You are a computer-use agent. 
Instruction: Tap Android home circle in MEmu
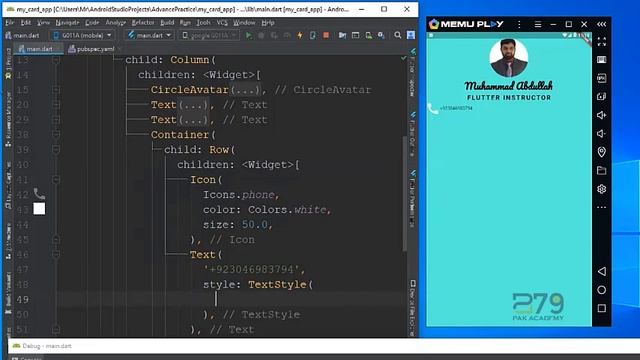coord(602,290)
